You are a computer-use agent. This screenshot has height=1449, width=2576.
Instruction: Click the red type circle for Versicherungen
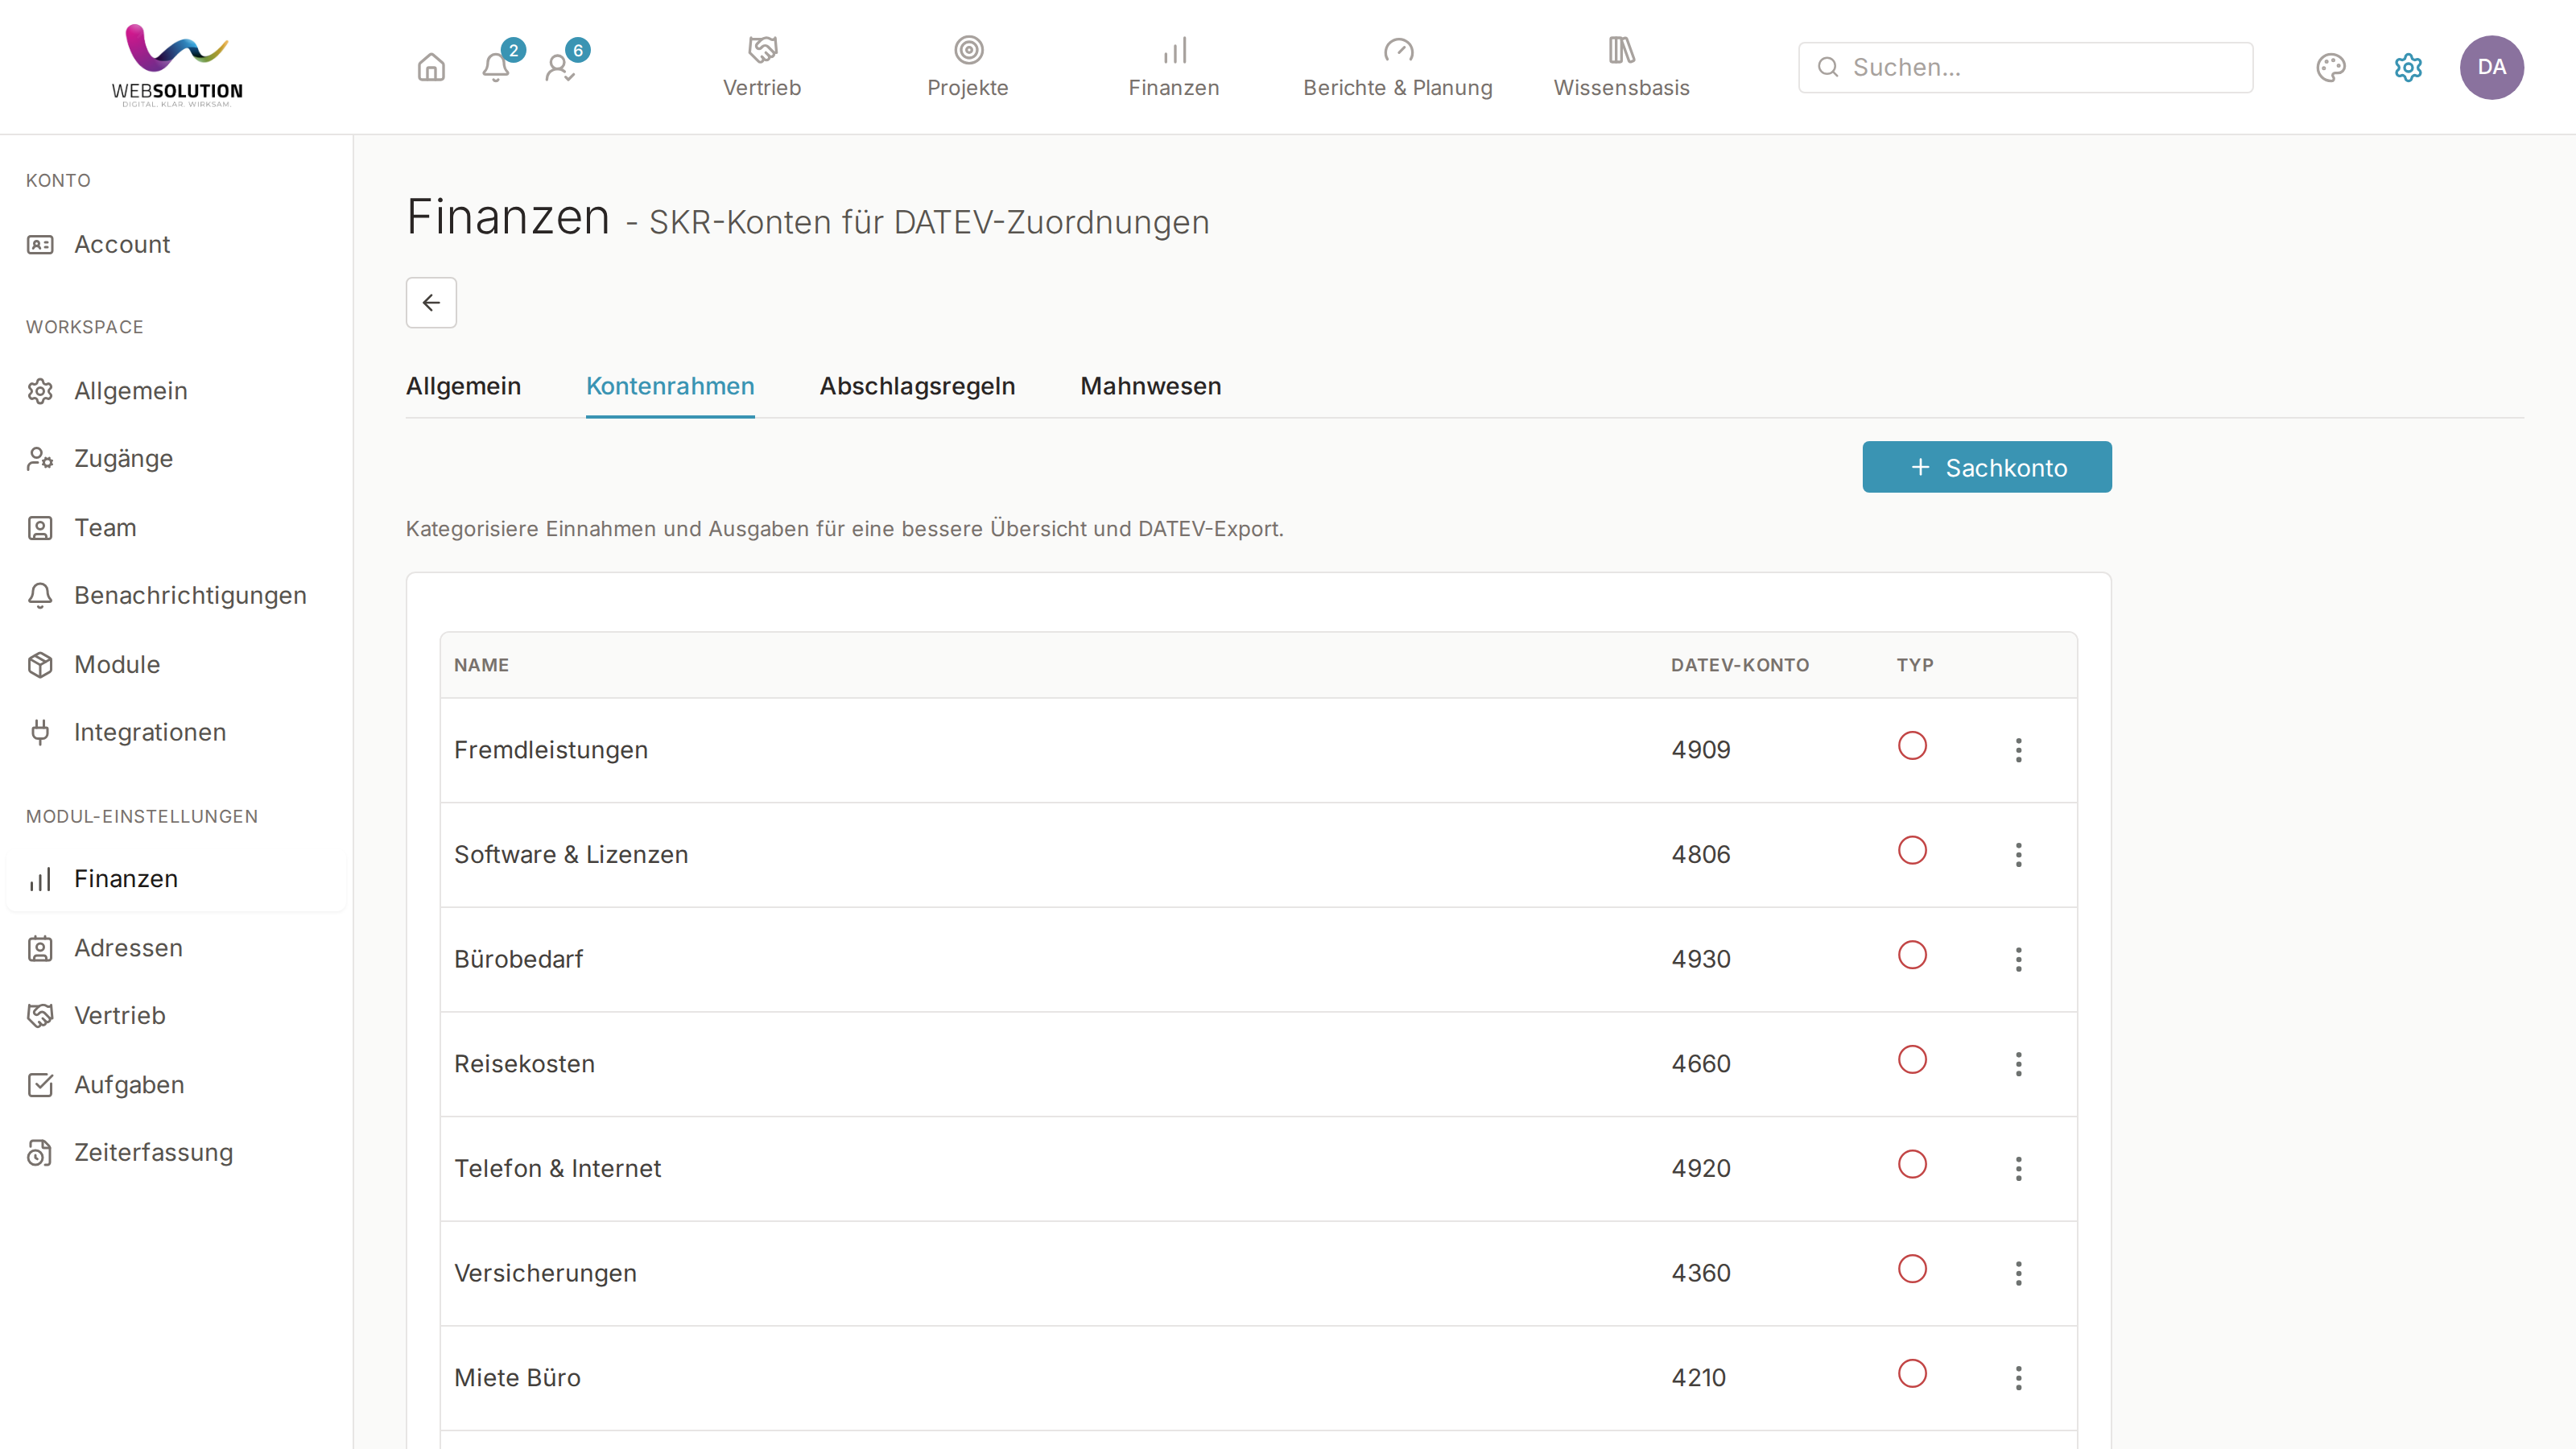coord(1912,1269)
